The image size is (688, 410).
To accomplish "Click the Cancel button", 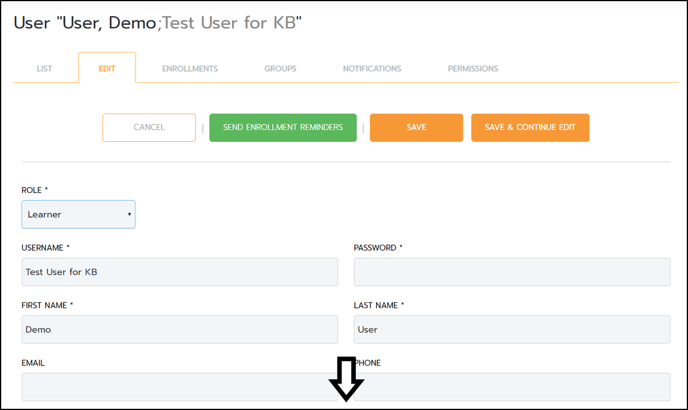I will (149, 127).
